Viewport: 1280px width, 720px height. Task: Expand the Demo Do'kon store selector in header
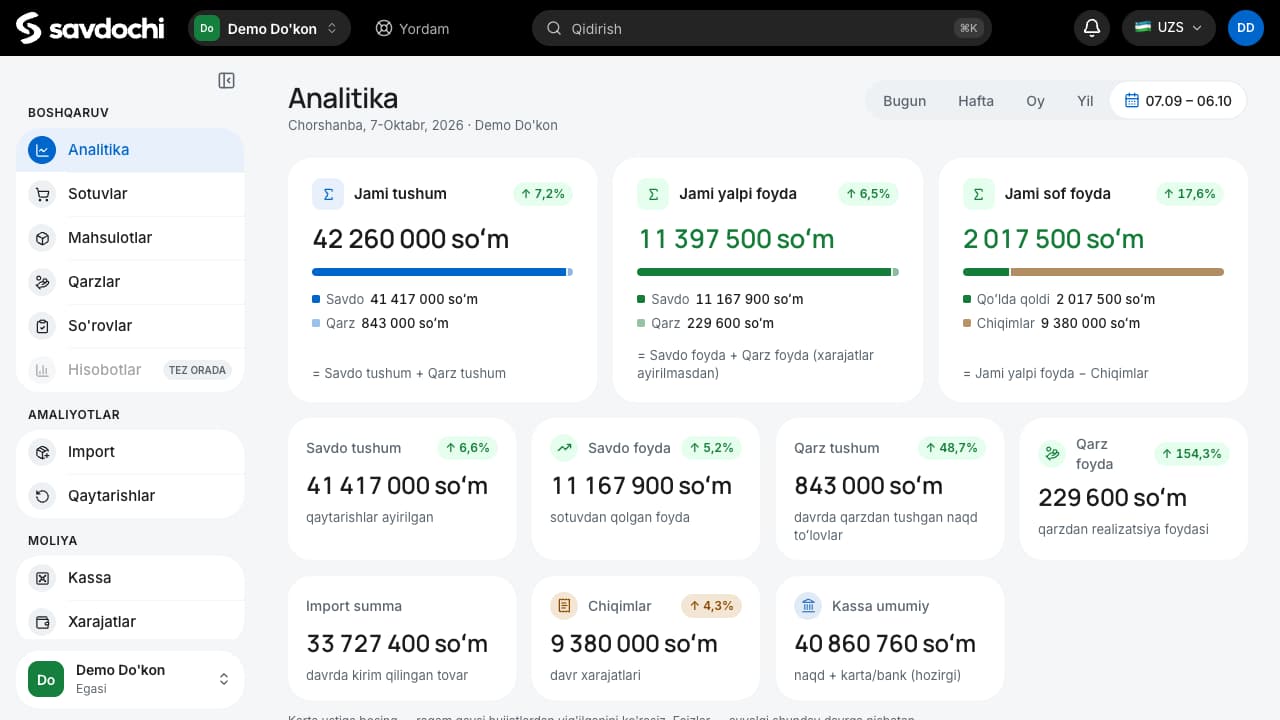tap(270, 28)
